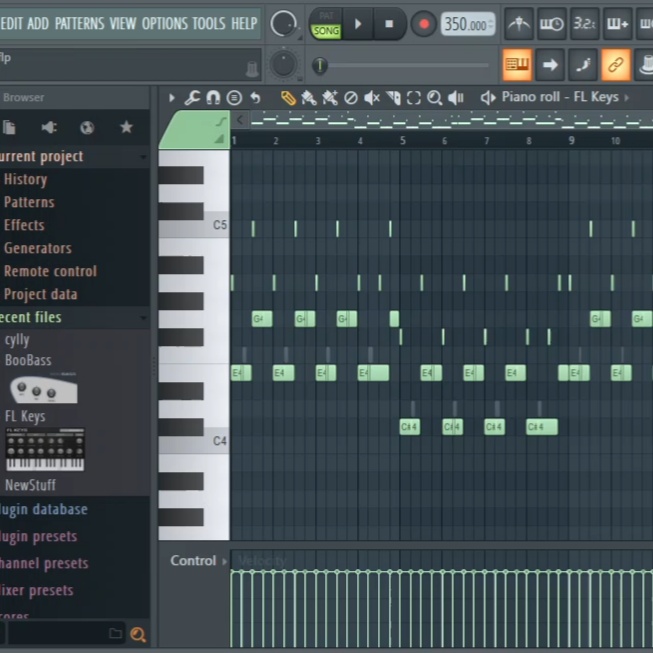The height and width of the screenshot is (653, 653).
Task: Click the metronome icon in the top toolbar
Action: tap(518, 24)
